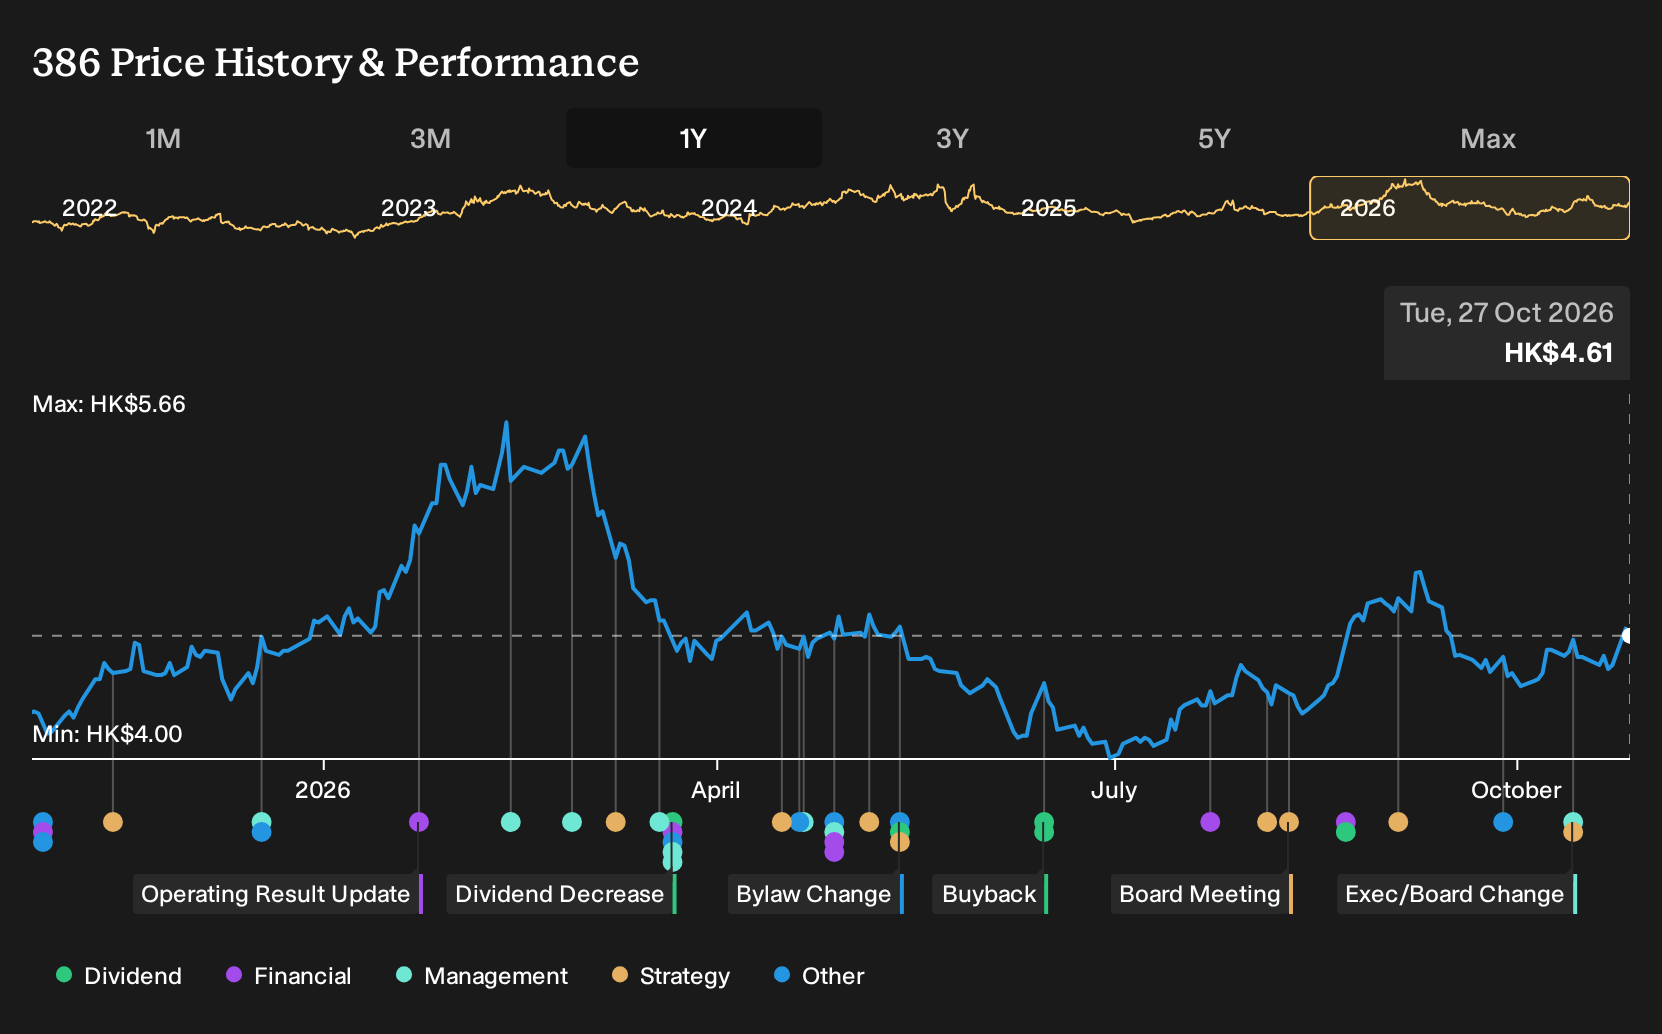Toggle the Financial legend filter
The width and height of the screenshot is (1662, 1034).
tap(288, 976)
